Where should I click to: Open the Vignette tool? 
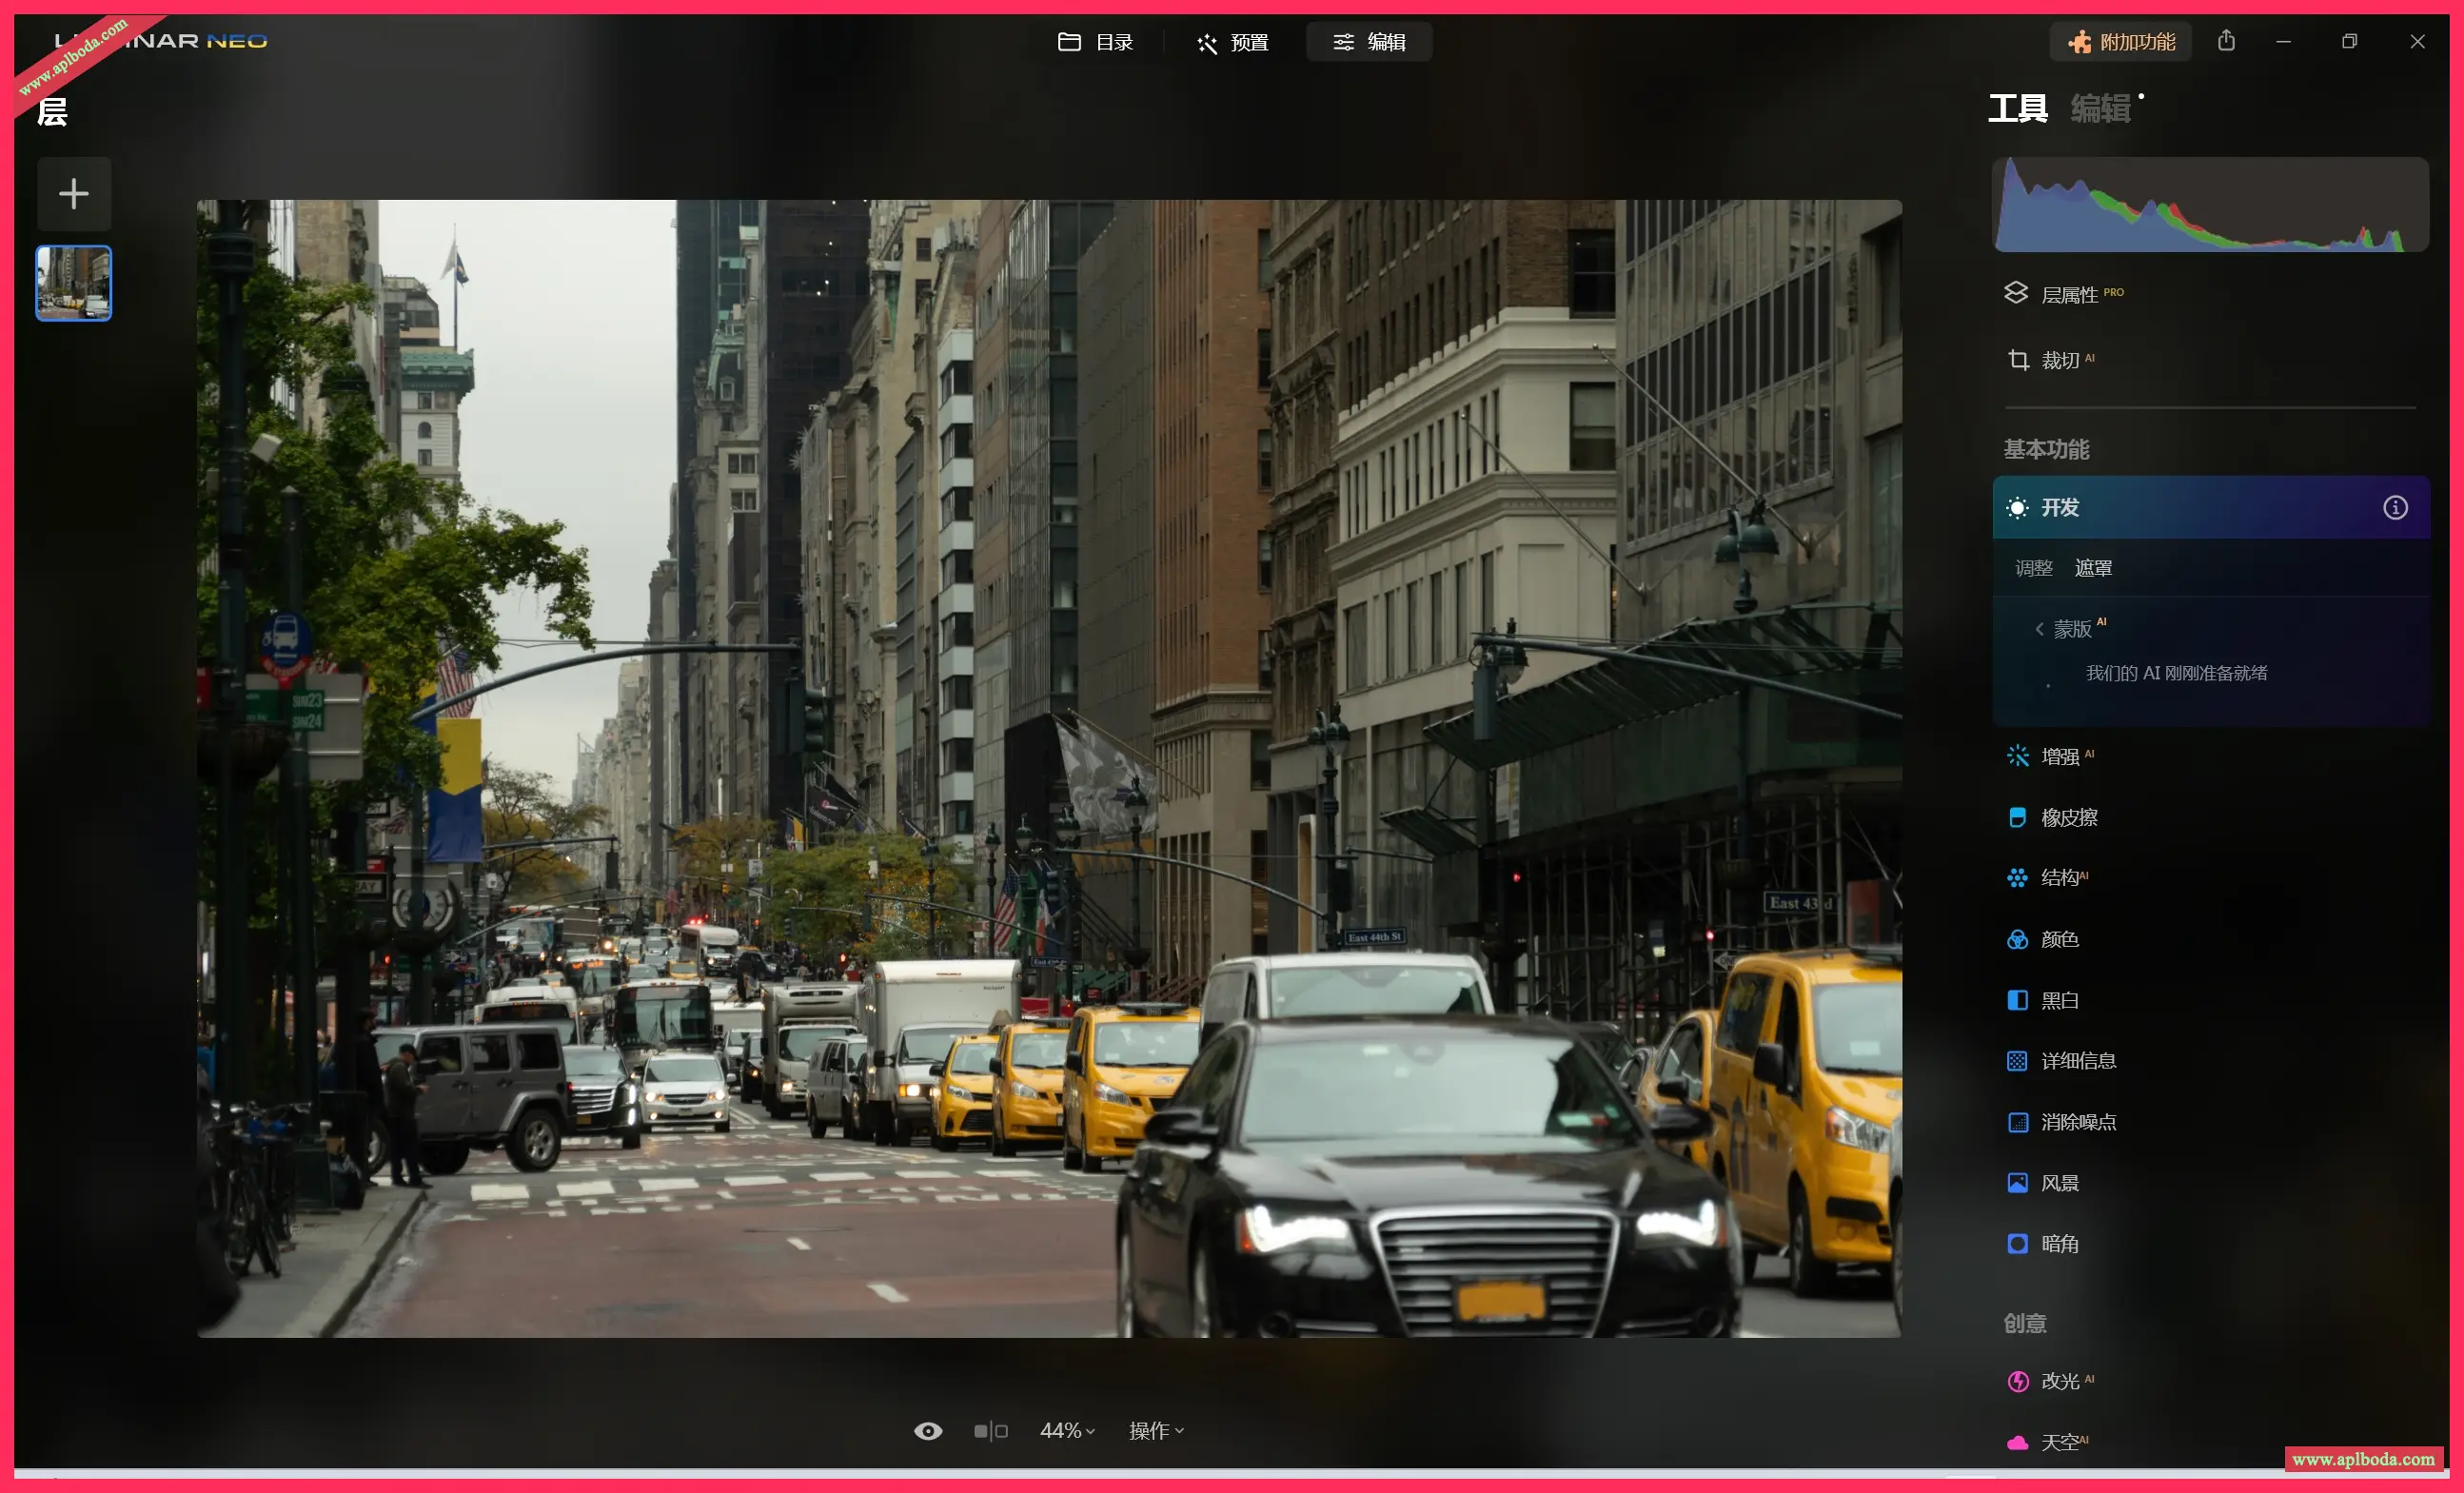click(x=2058, y=1244)
